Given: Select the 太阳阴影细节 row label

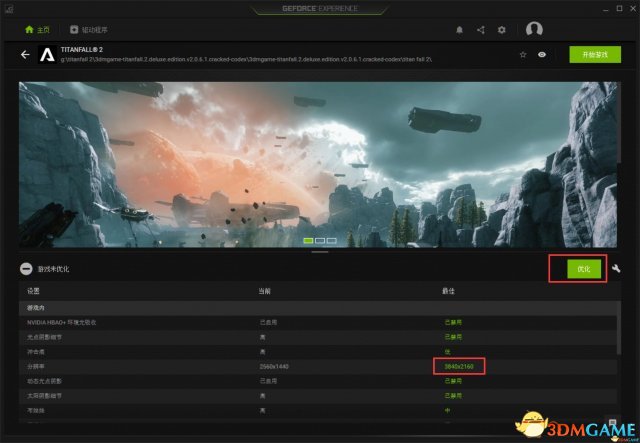Looking at the screenshot, I should [x=44, y=396].
